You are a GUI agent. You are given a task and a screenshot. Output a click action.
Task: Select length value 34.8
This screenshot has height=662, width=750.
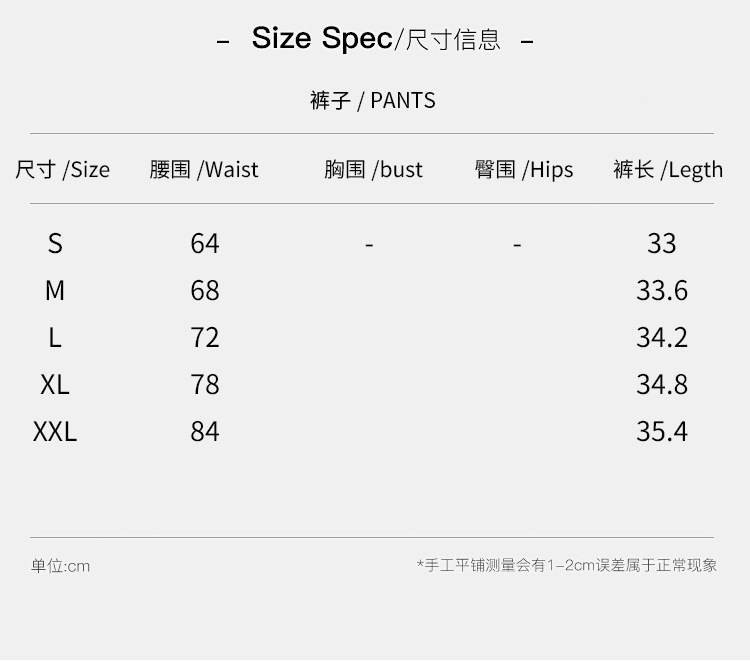[662, 384]
